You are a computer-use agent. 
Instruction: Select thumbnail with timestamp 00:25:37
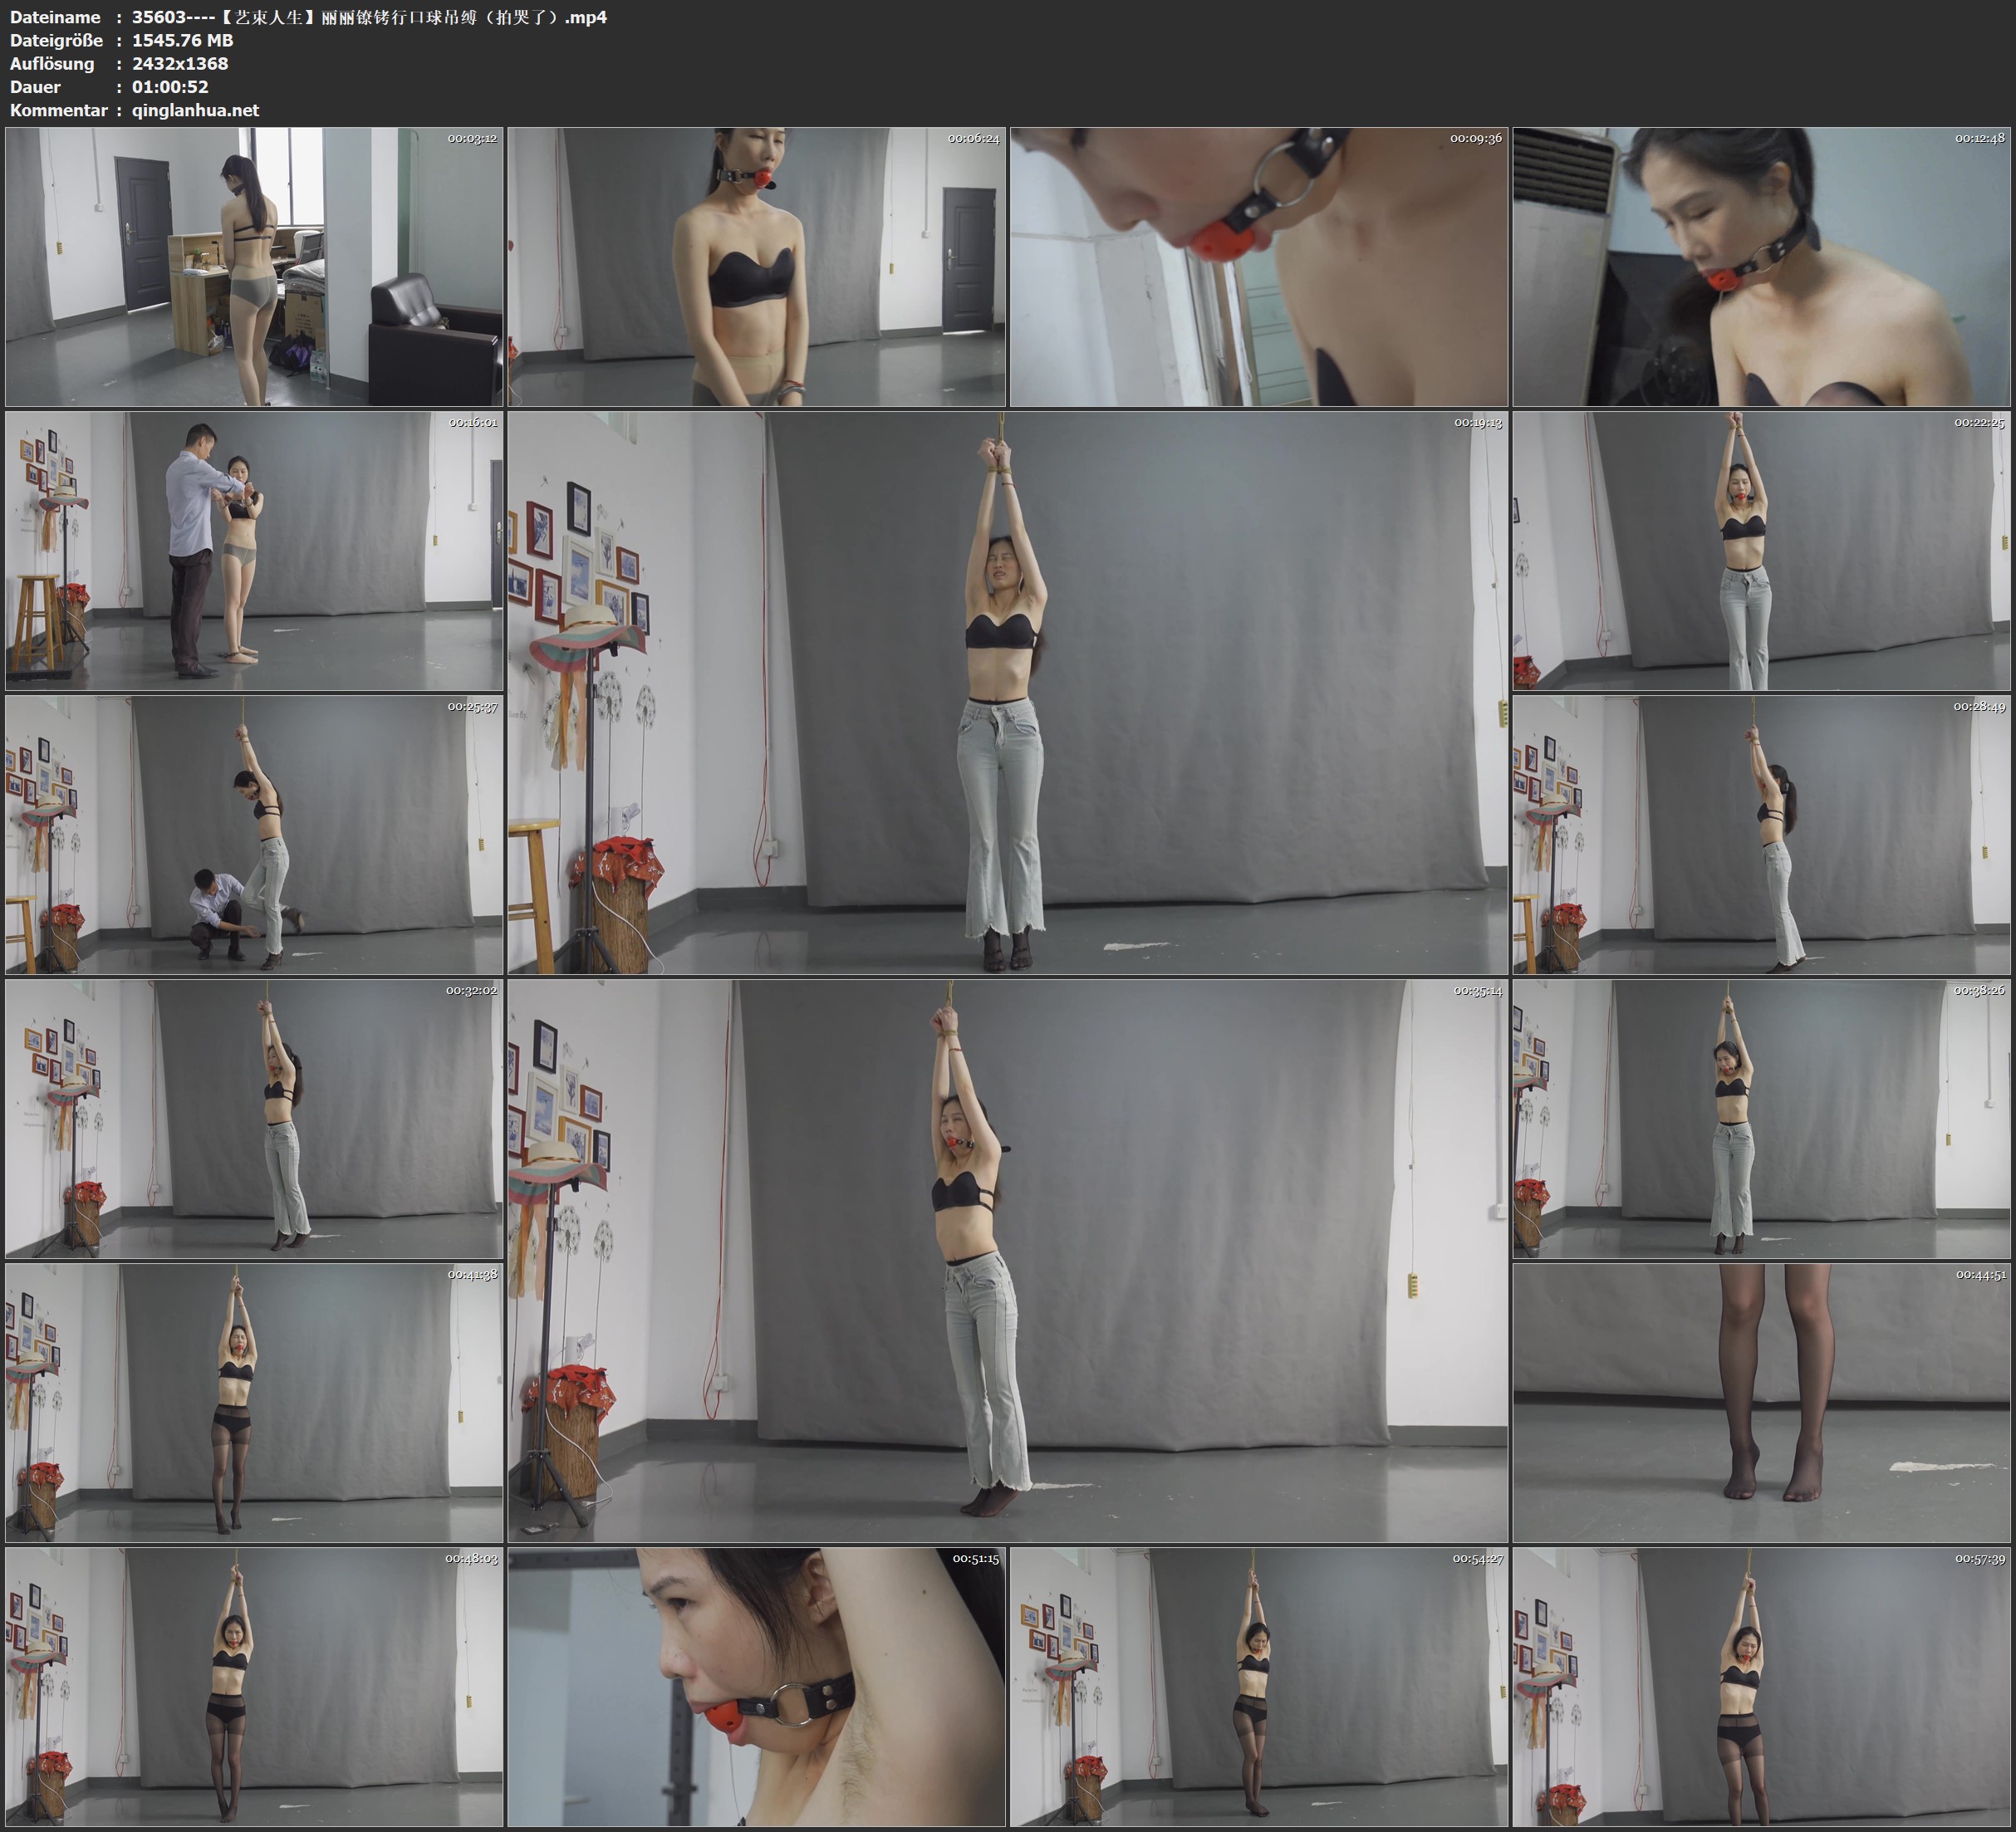pos(254,834)
